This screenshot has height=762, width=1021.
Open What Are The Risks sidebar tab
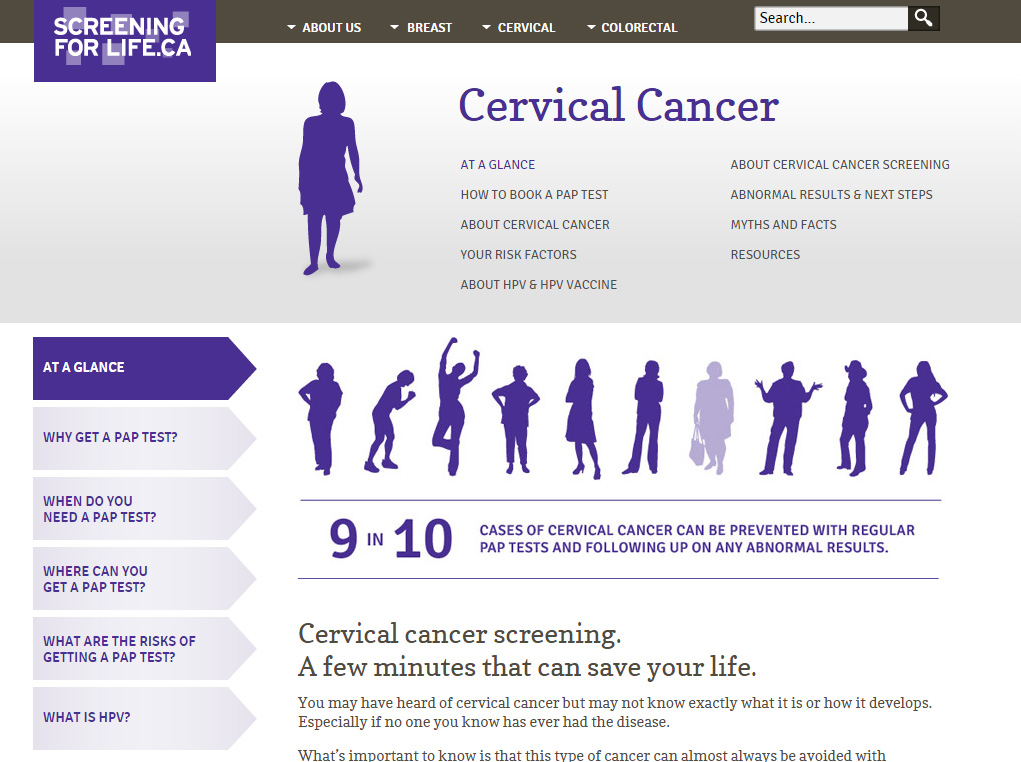[143, 649]
